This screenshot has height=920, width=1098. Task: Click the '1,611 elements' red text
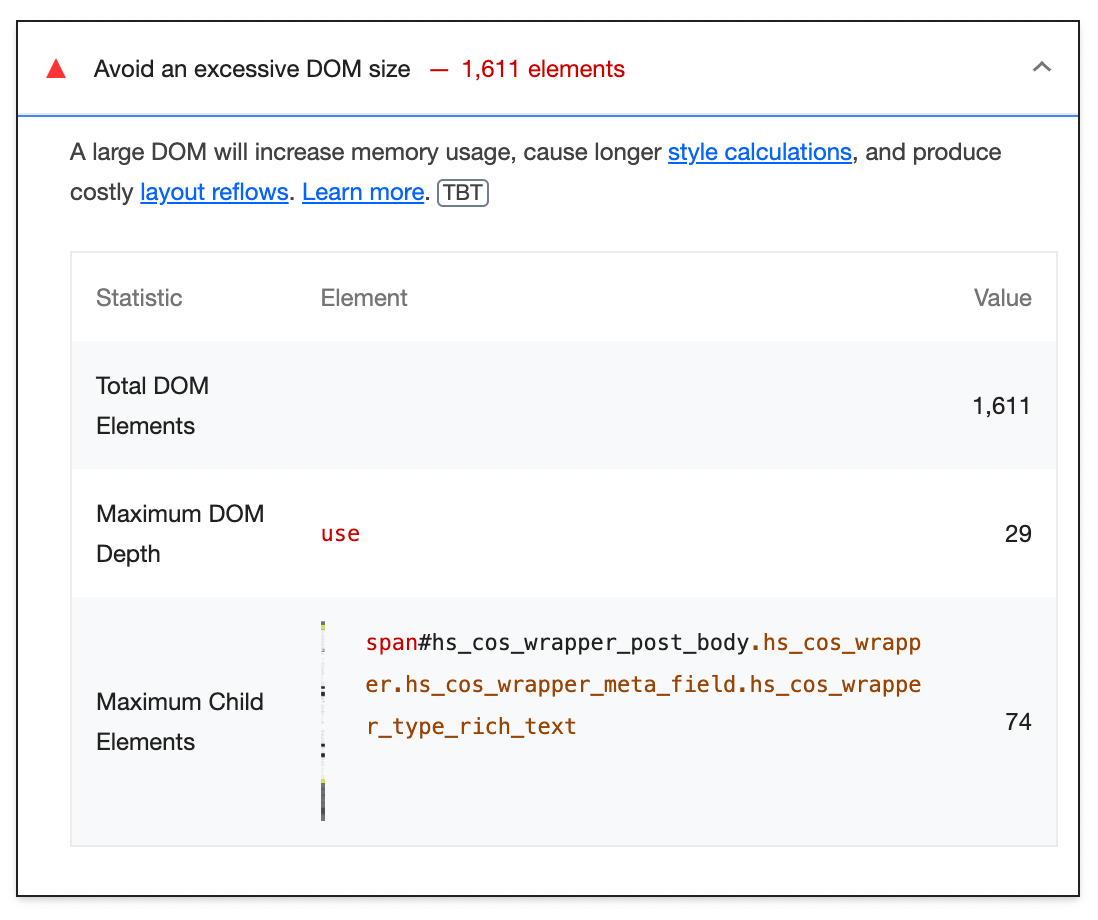[x=544, y=69]
